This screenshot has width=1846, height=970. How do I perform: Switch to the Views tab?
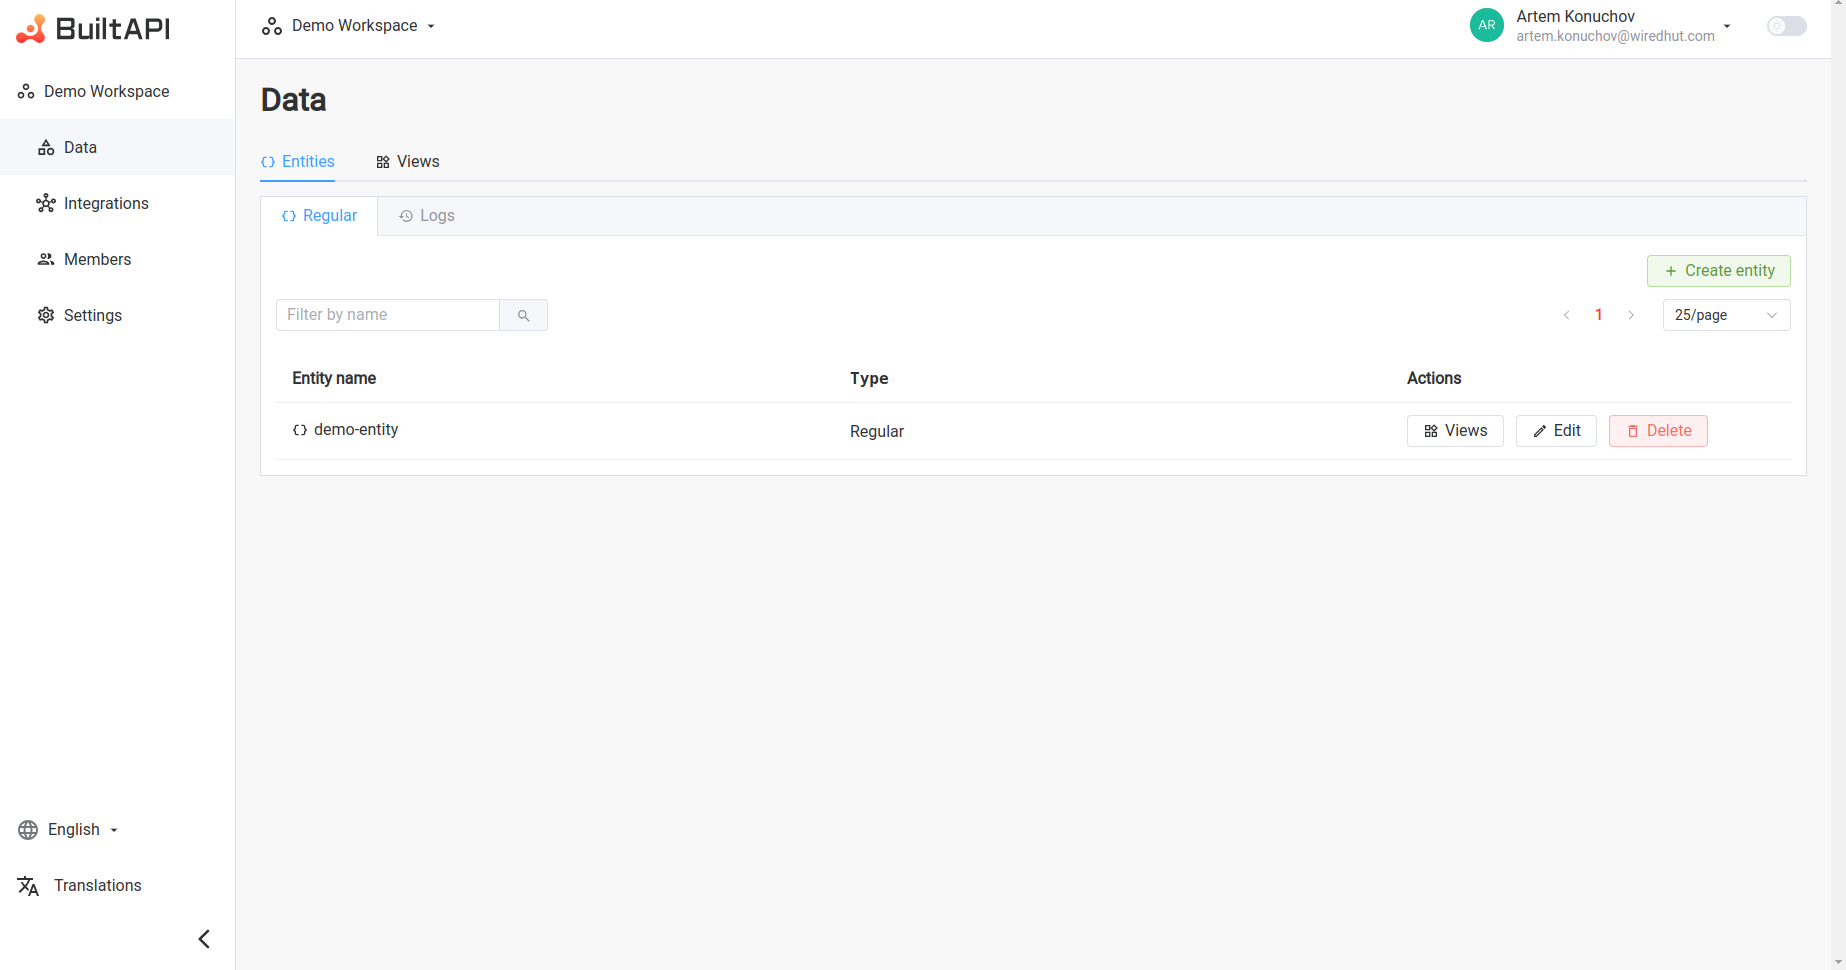tap(408, 162)
